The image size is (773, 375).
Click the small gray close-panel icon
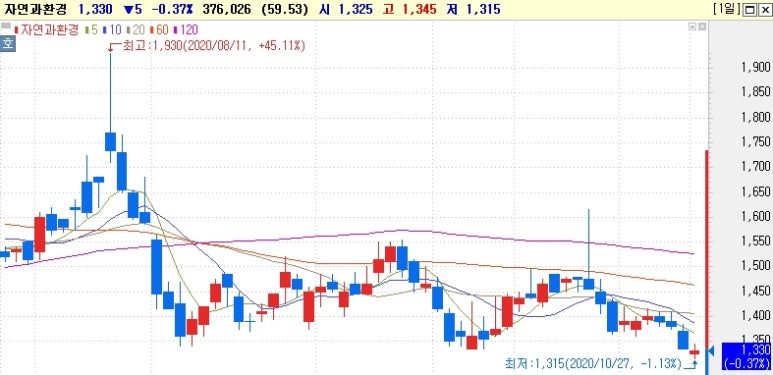(702, 27)
